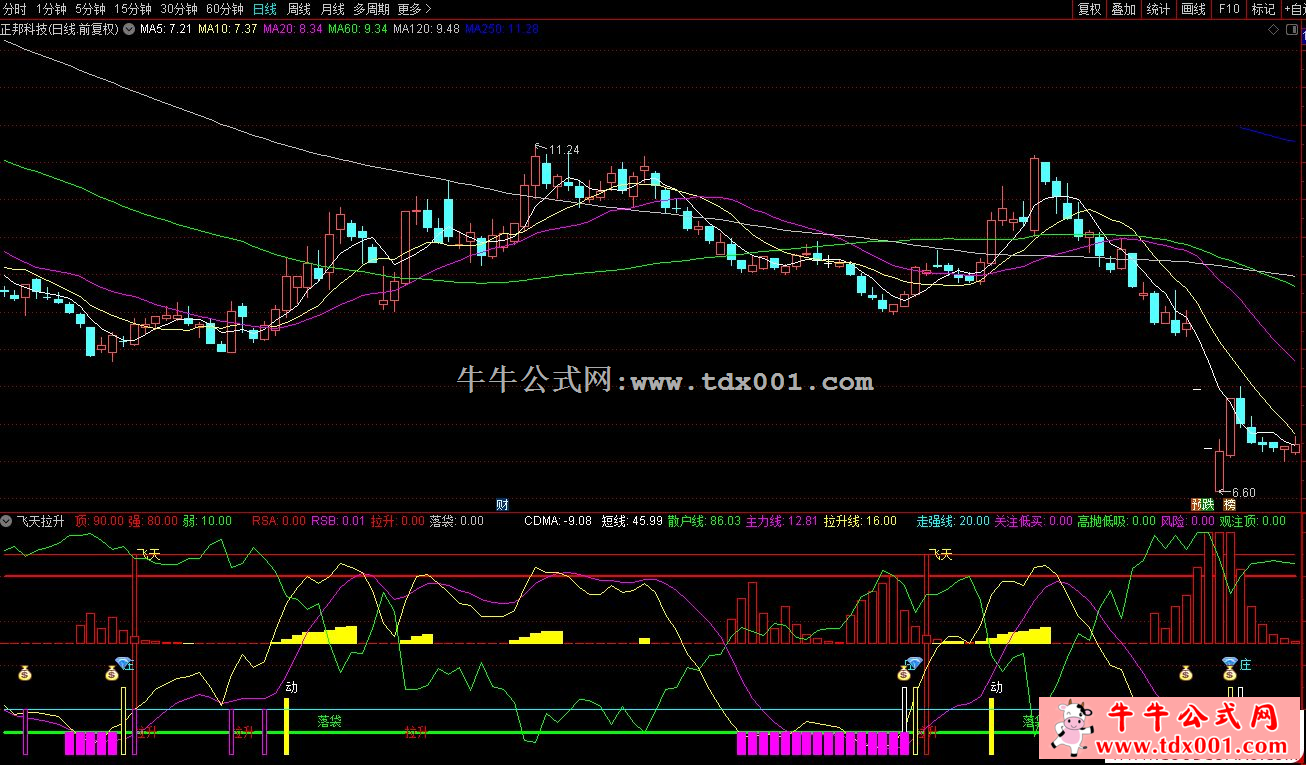Viewport: 1306px width, 765px height.
Task: Click the 走强线: 20.00 value
Action: point(953,521)
